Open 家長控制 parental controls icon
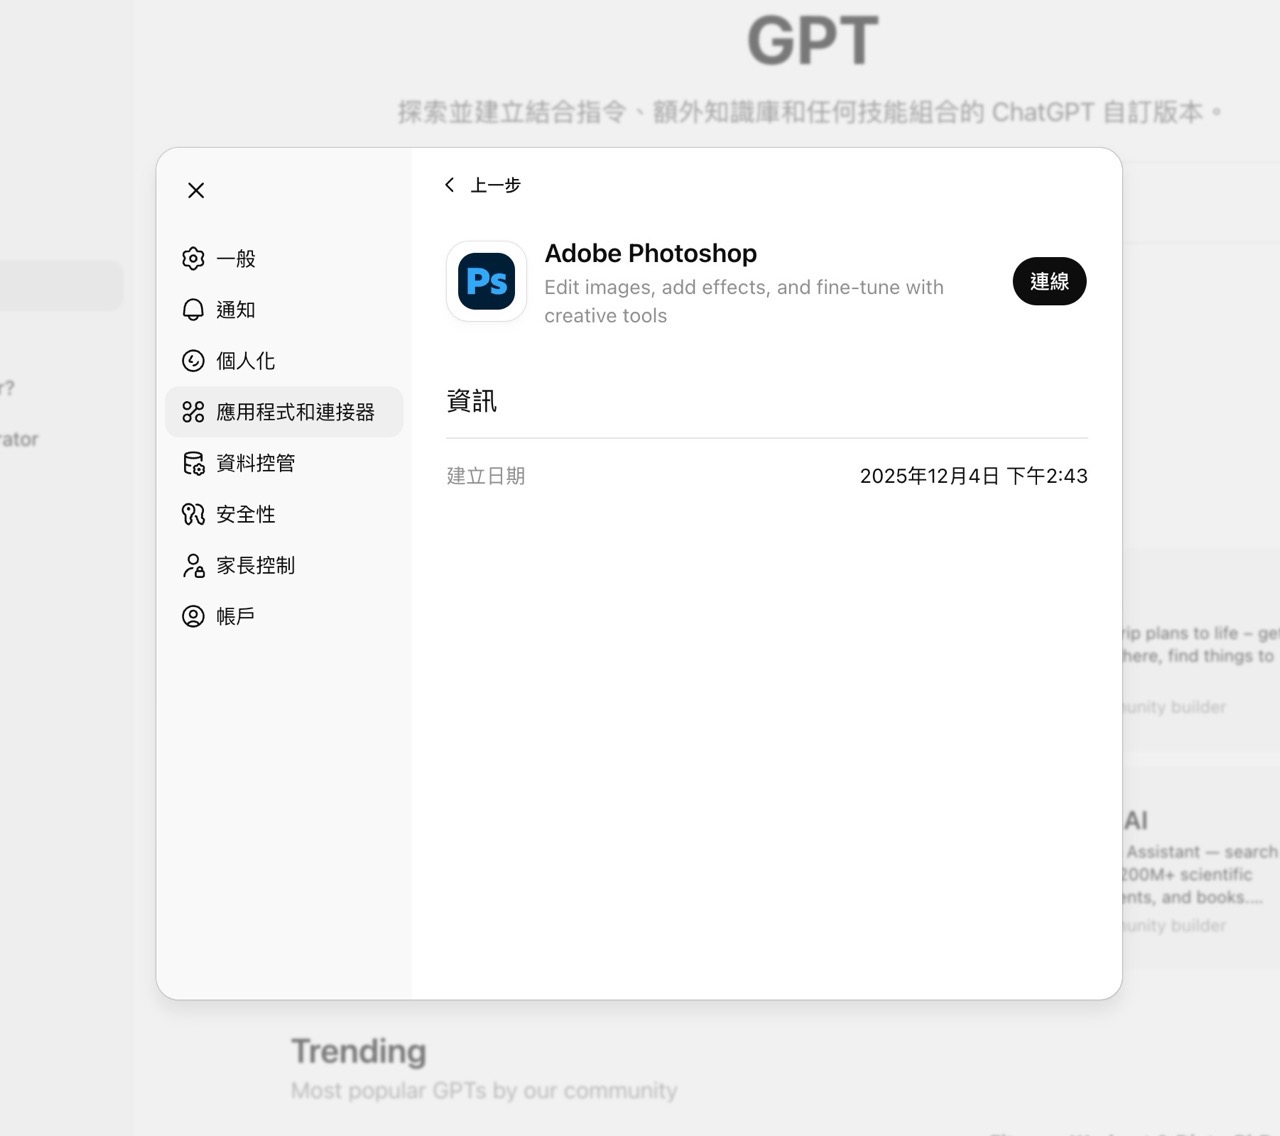This screenshot has width=1280, height=1136. pyautogui.click(x=192, y=565)
